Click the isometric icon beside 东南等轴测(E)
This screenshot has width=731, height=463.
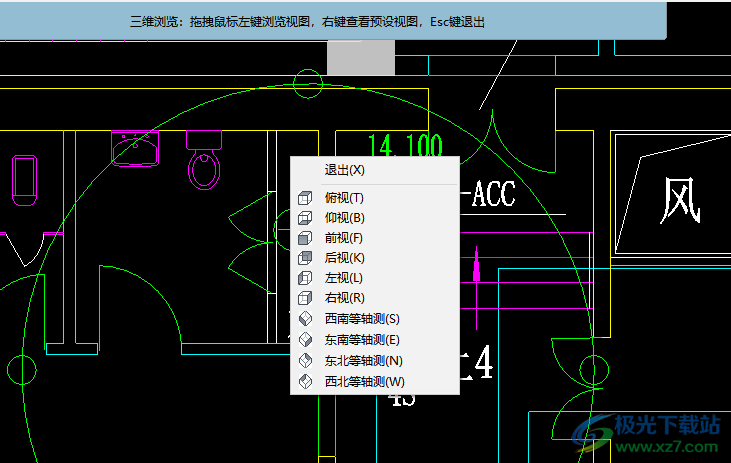point(305,340)
